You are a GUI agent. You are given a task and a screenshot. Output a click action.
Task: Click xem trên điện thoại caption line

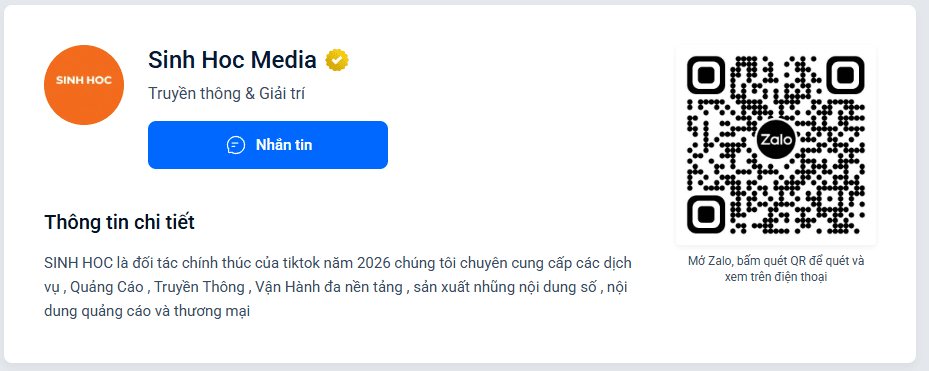pyautogui.click(x=776, y=277)
